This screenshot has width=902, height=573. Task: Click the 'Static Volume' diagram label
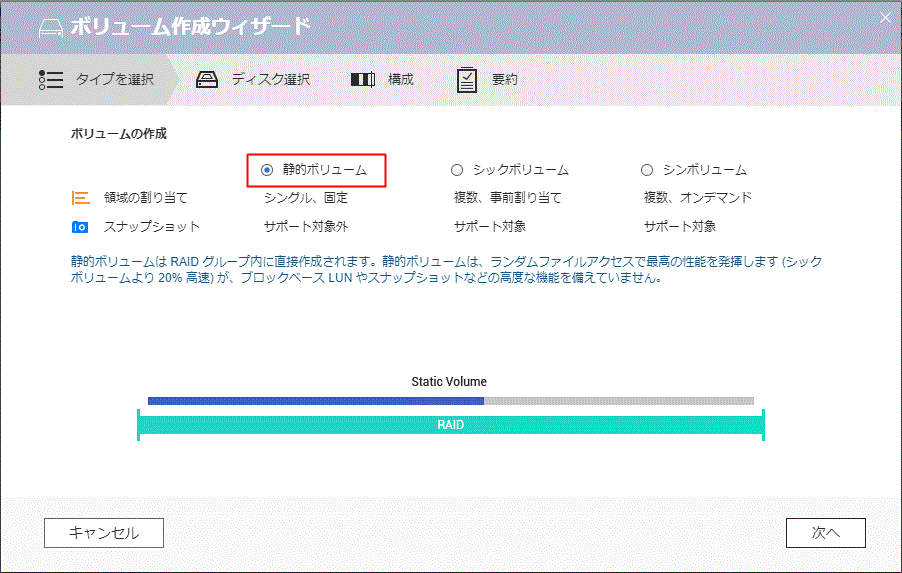click(x=449, y=381)
